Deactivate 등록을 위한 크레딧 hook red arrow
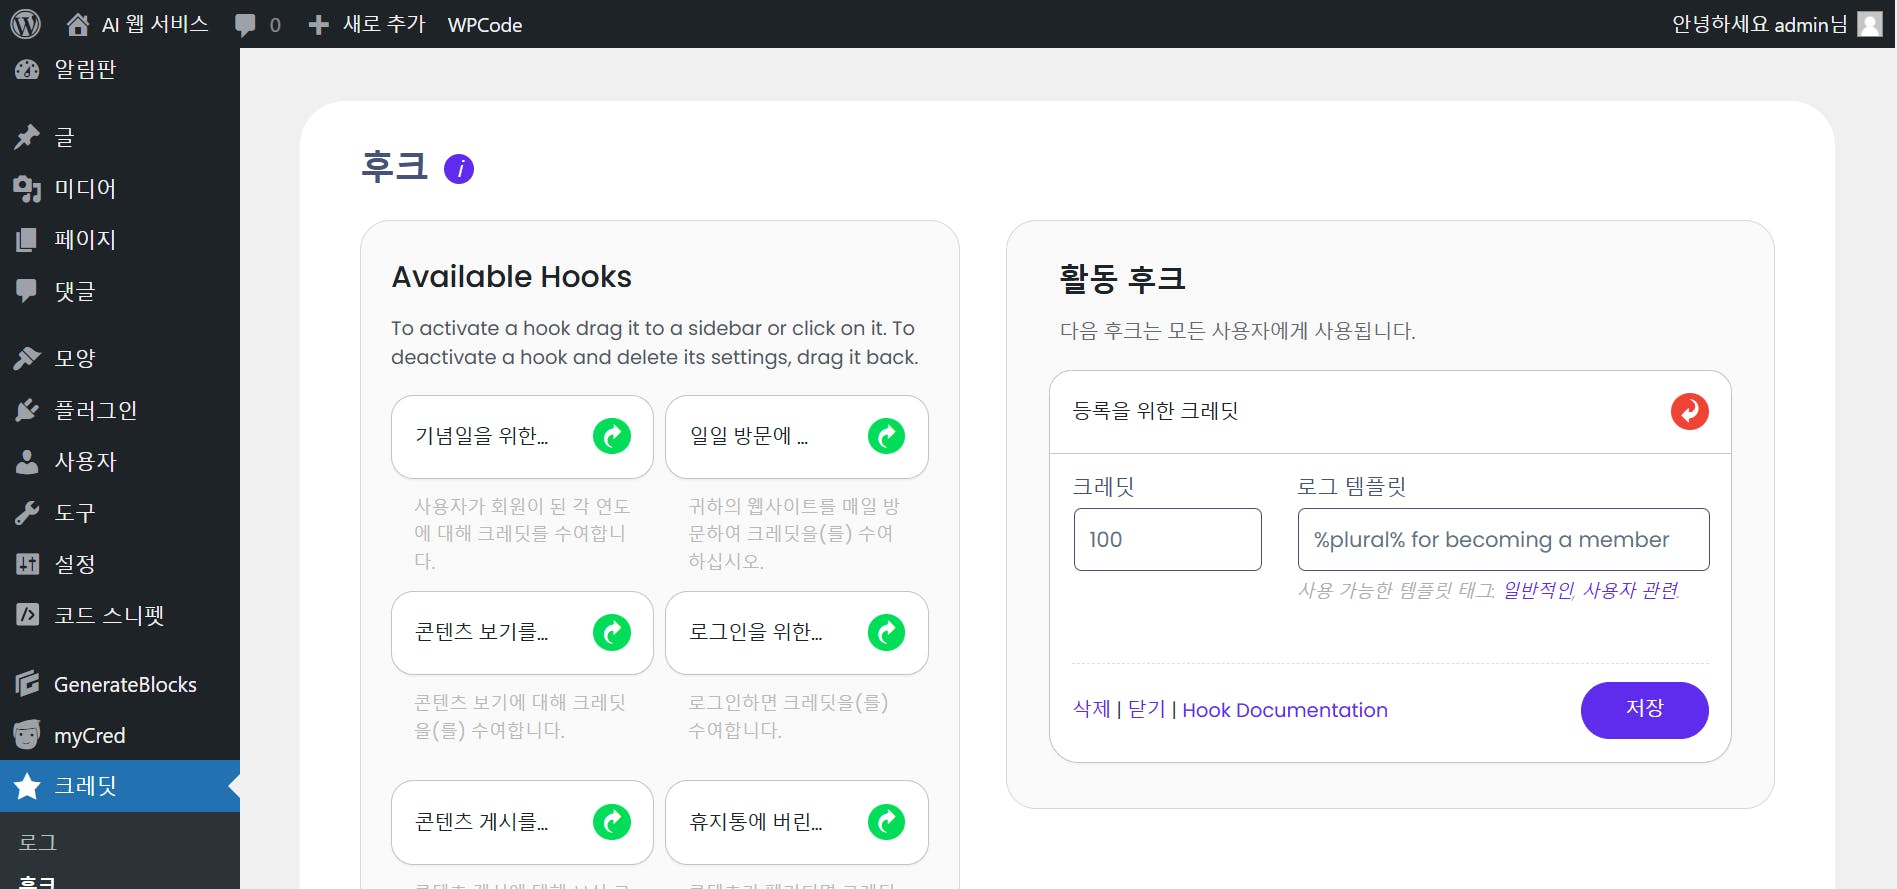 point(1690,411)
